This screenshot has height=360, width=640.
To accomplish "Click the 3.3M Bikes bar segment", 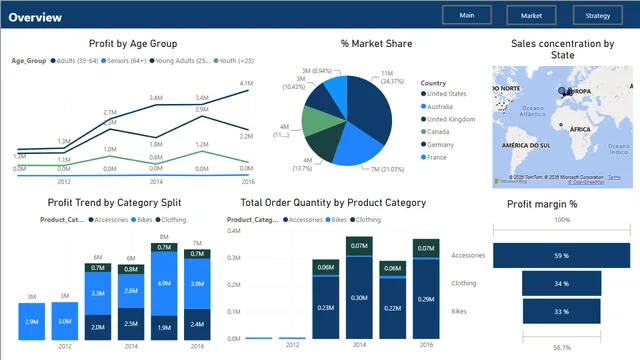I will (98, 293).
